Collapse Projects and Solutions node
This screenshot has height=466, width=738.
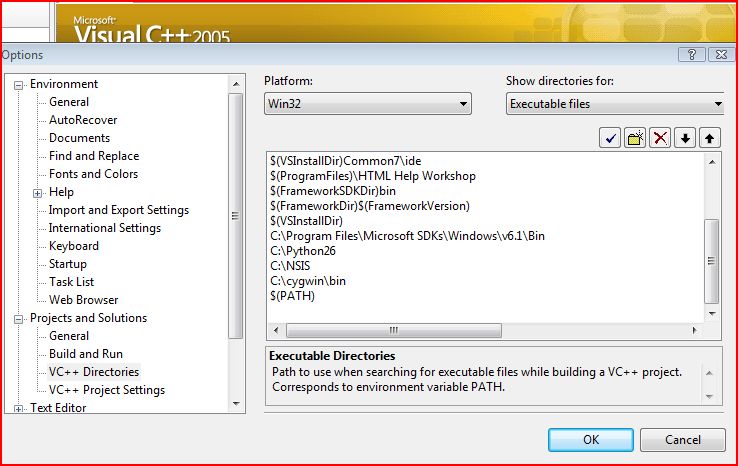[x=18, y=319]
